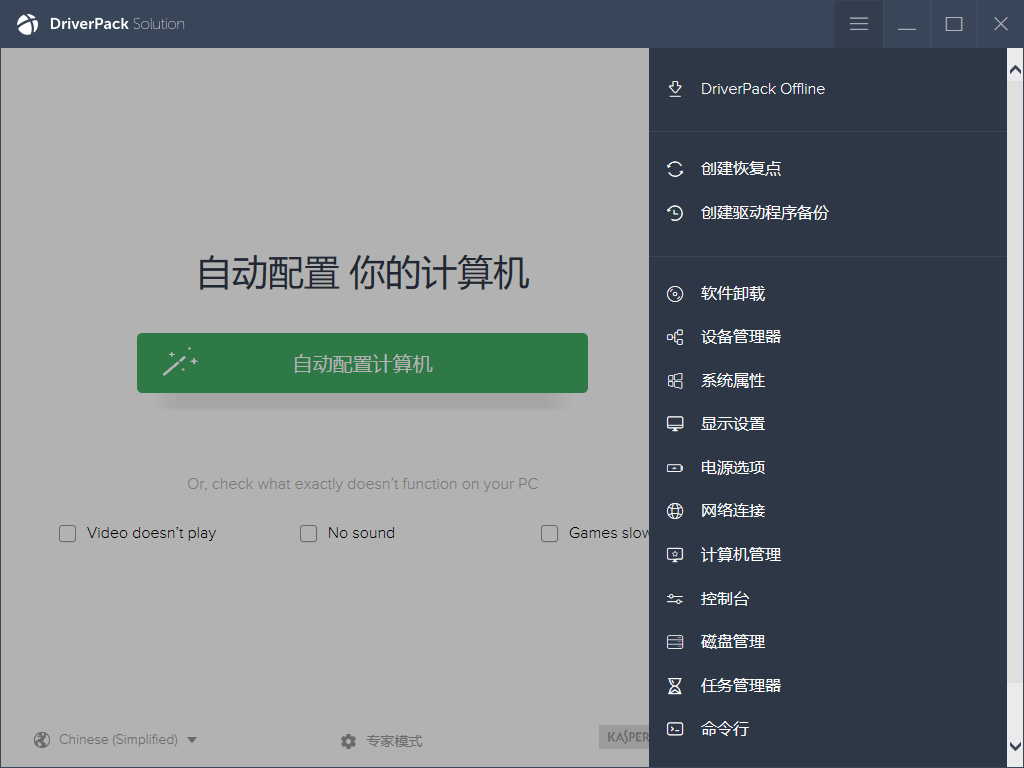The width and height of the screenshot is (1024, 768).
Task: Click the System Properties (系统属性) Windows icon
Action: [x=675, y=381]
